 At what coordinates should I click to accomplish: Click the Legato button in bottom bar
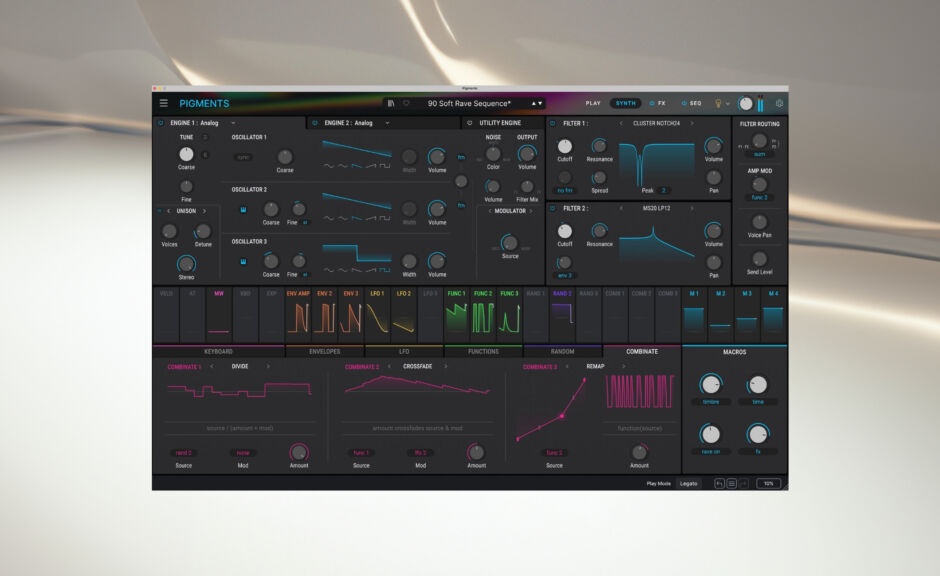coord(688,483)
